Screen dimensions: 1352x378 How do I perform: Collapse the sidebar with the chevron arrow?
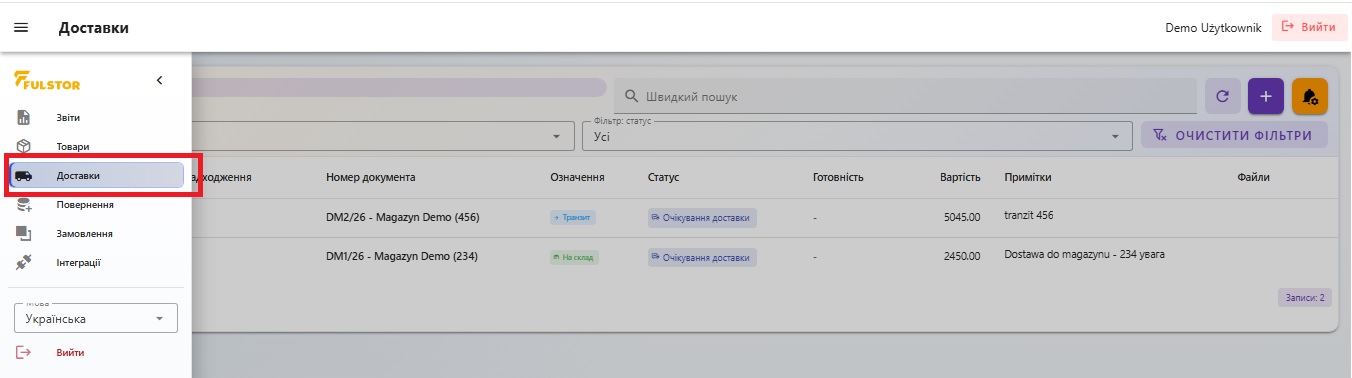[x=160, y=81]
